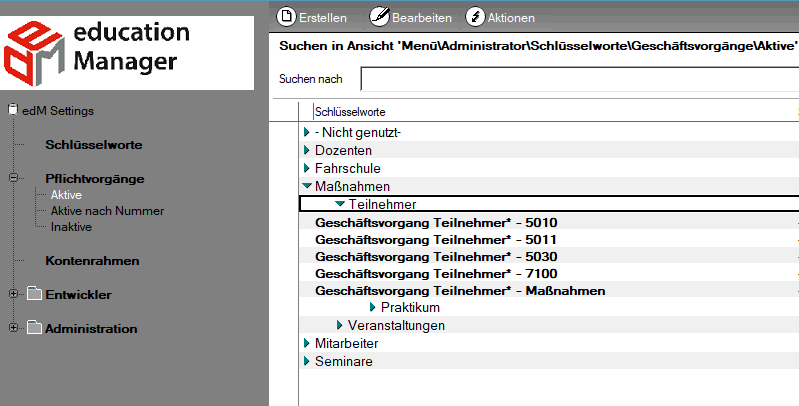Click the Suchen nach input field
799x406 pixels.
(579, 79)
